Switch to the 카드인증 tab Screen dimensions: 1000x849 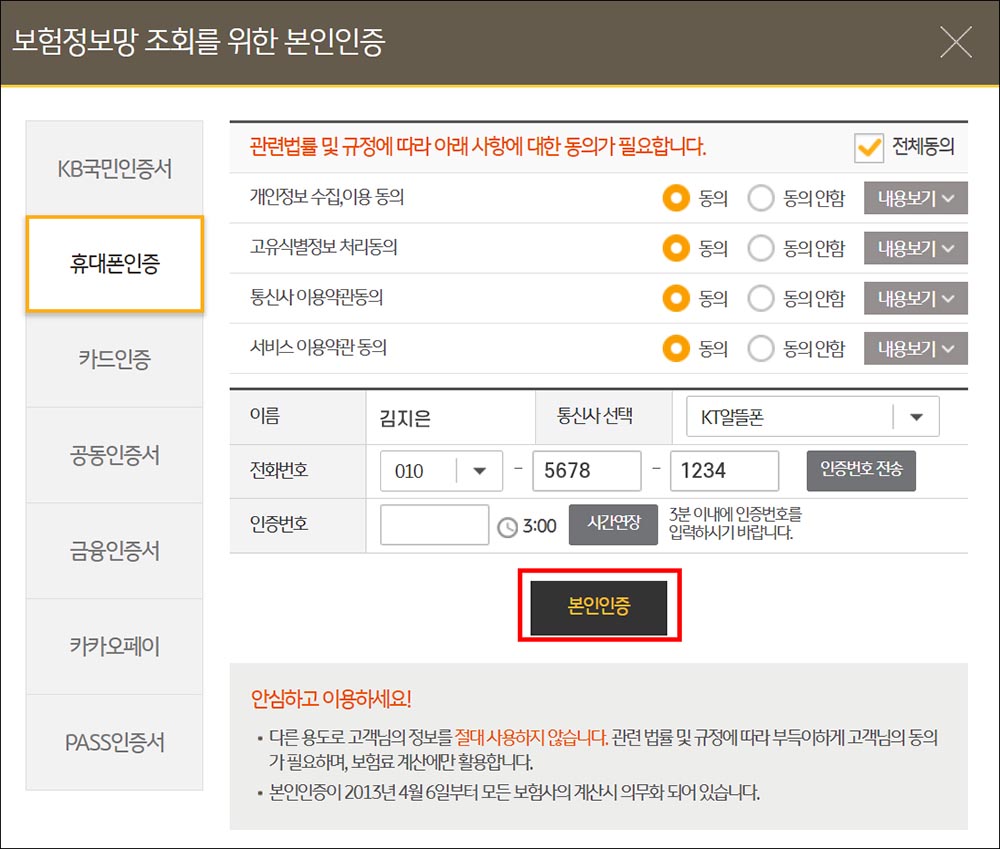click(114, 360)
